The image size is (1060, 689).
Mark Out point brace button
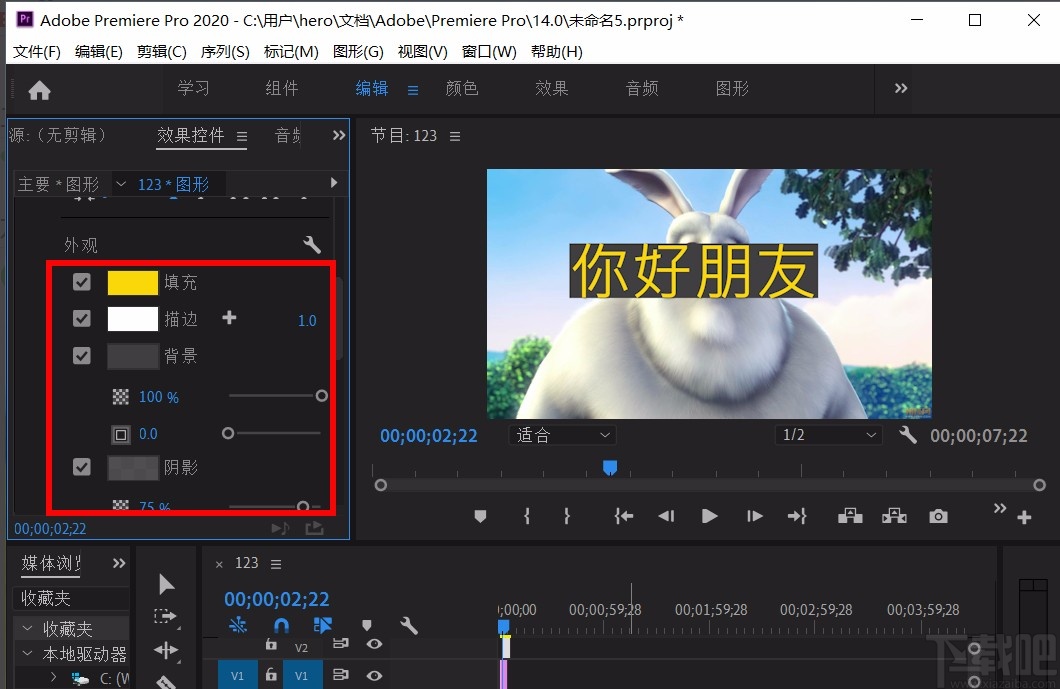click(567, 517)
